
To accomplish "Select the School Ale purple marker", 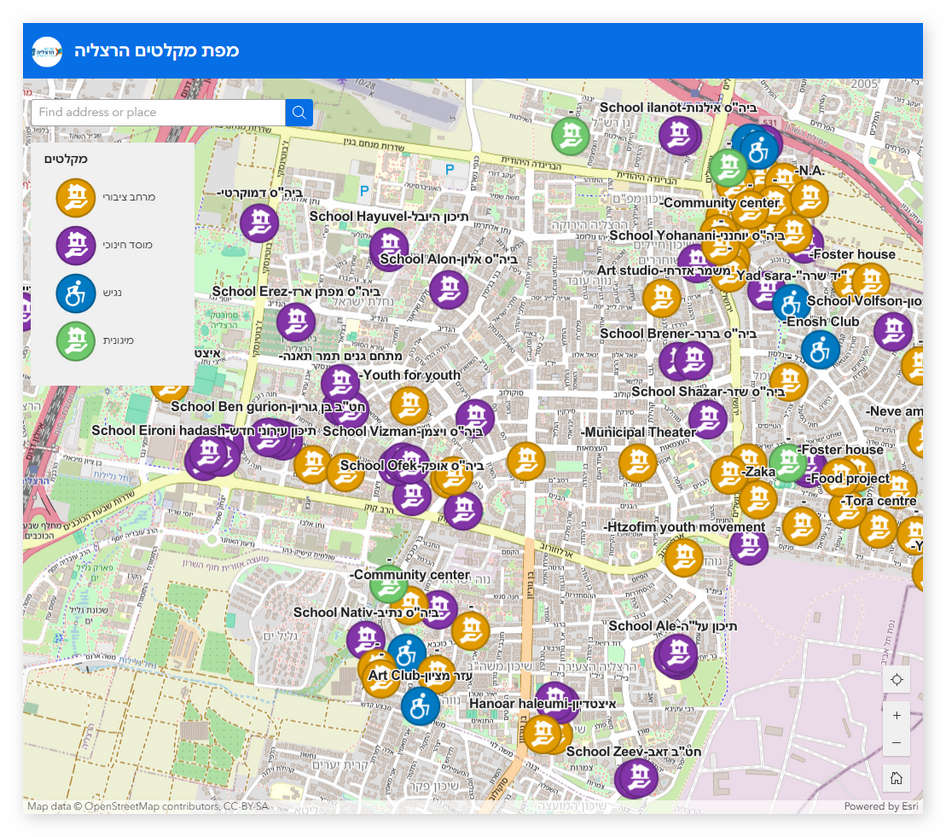I will click(x=676, y=655).
